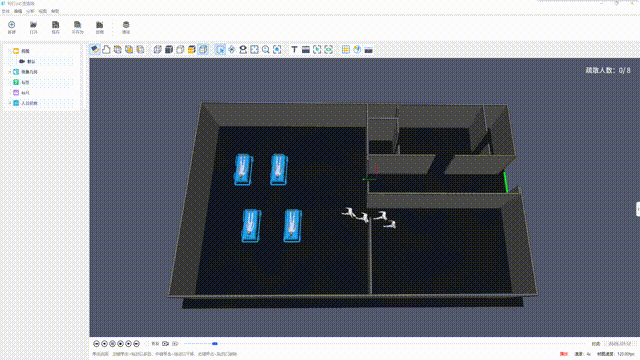This screenshot has height=360, width=640.
Task: Click the first circular playback control button
Action: tap(96, 344)
